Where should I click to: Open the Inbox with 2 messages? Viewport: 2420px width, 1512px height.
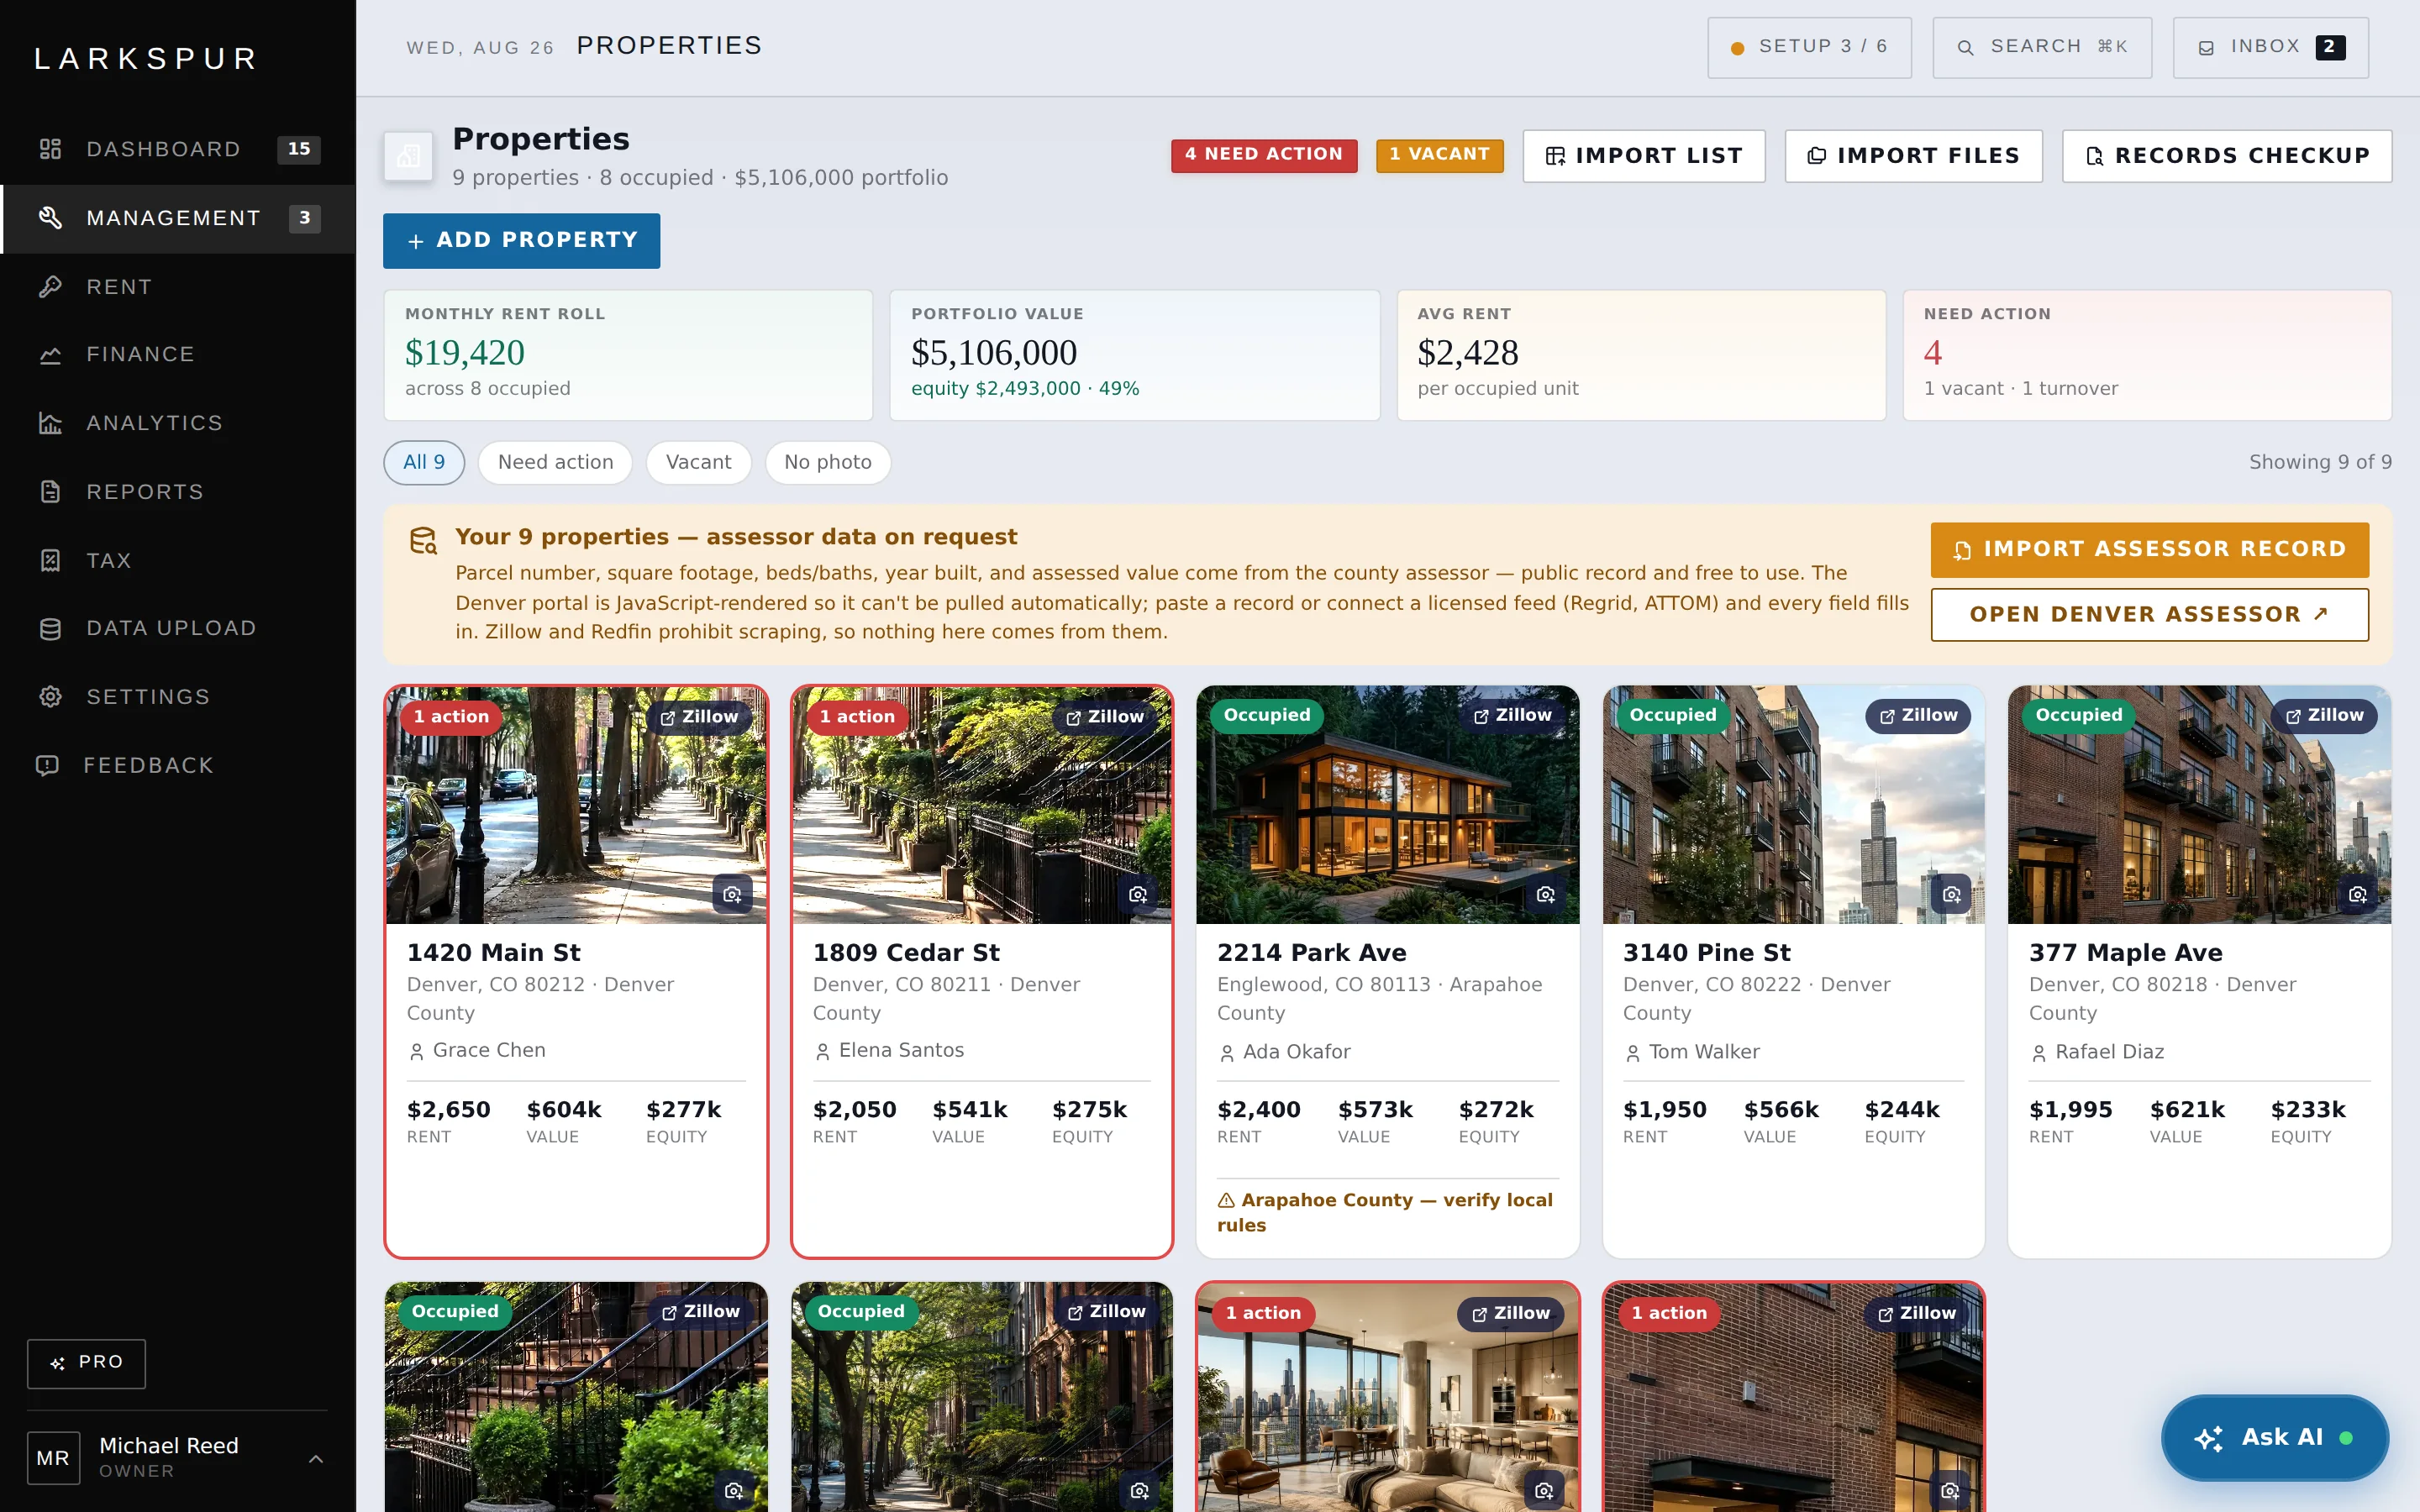pyautogui.click(x=2270, y=47)
